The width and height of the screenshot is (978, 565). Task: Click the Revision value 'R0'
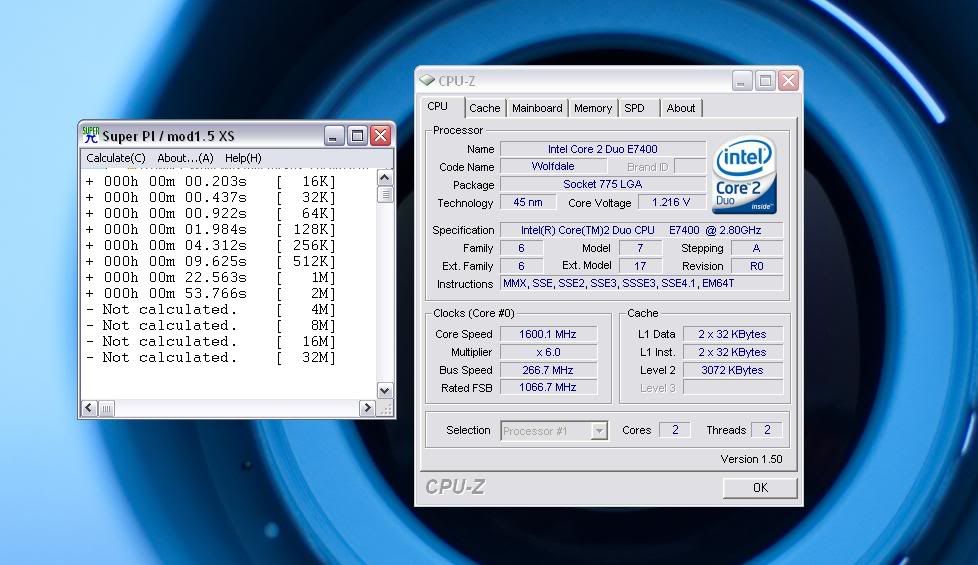pyautogui.click(x=757, y=266)
